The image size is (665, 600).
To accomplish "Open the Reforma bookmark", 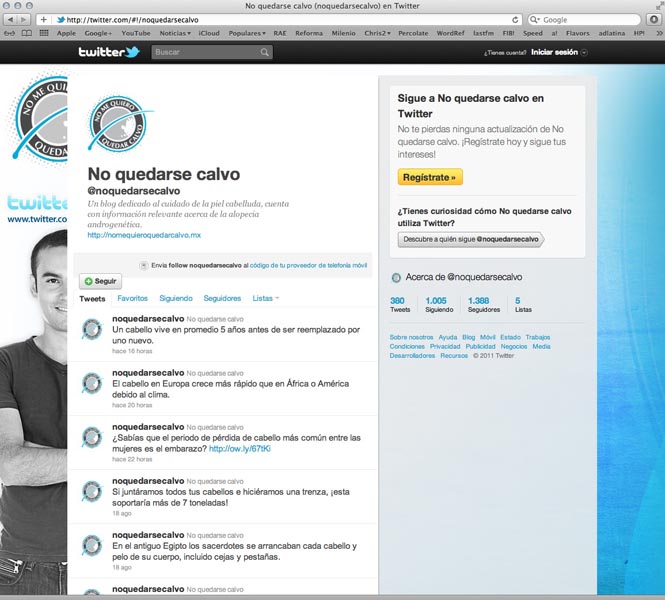I will 309,33.
